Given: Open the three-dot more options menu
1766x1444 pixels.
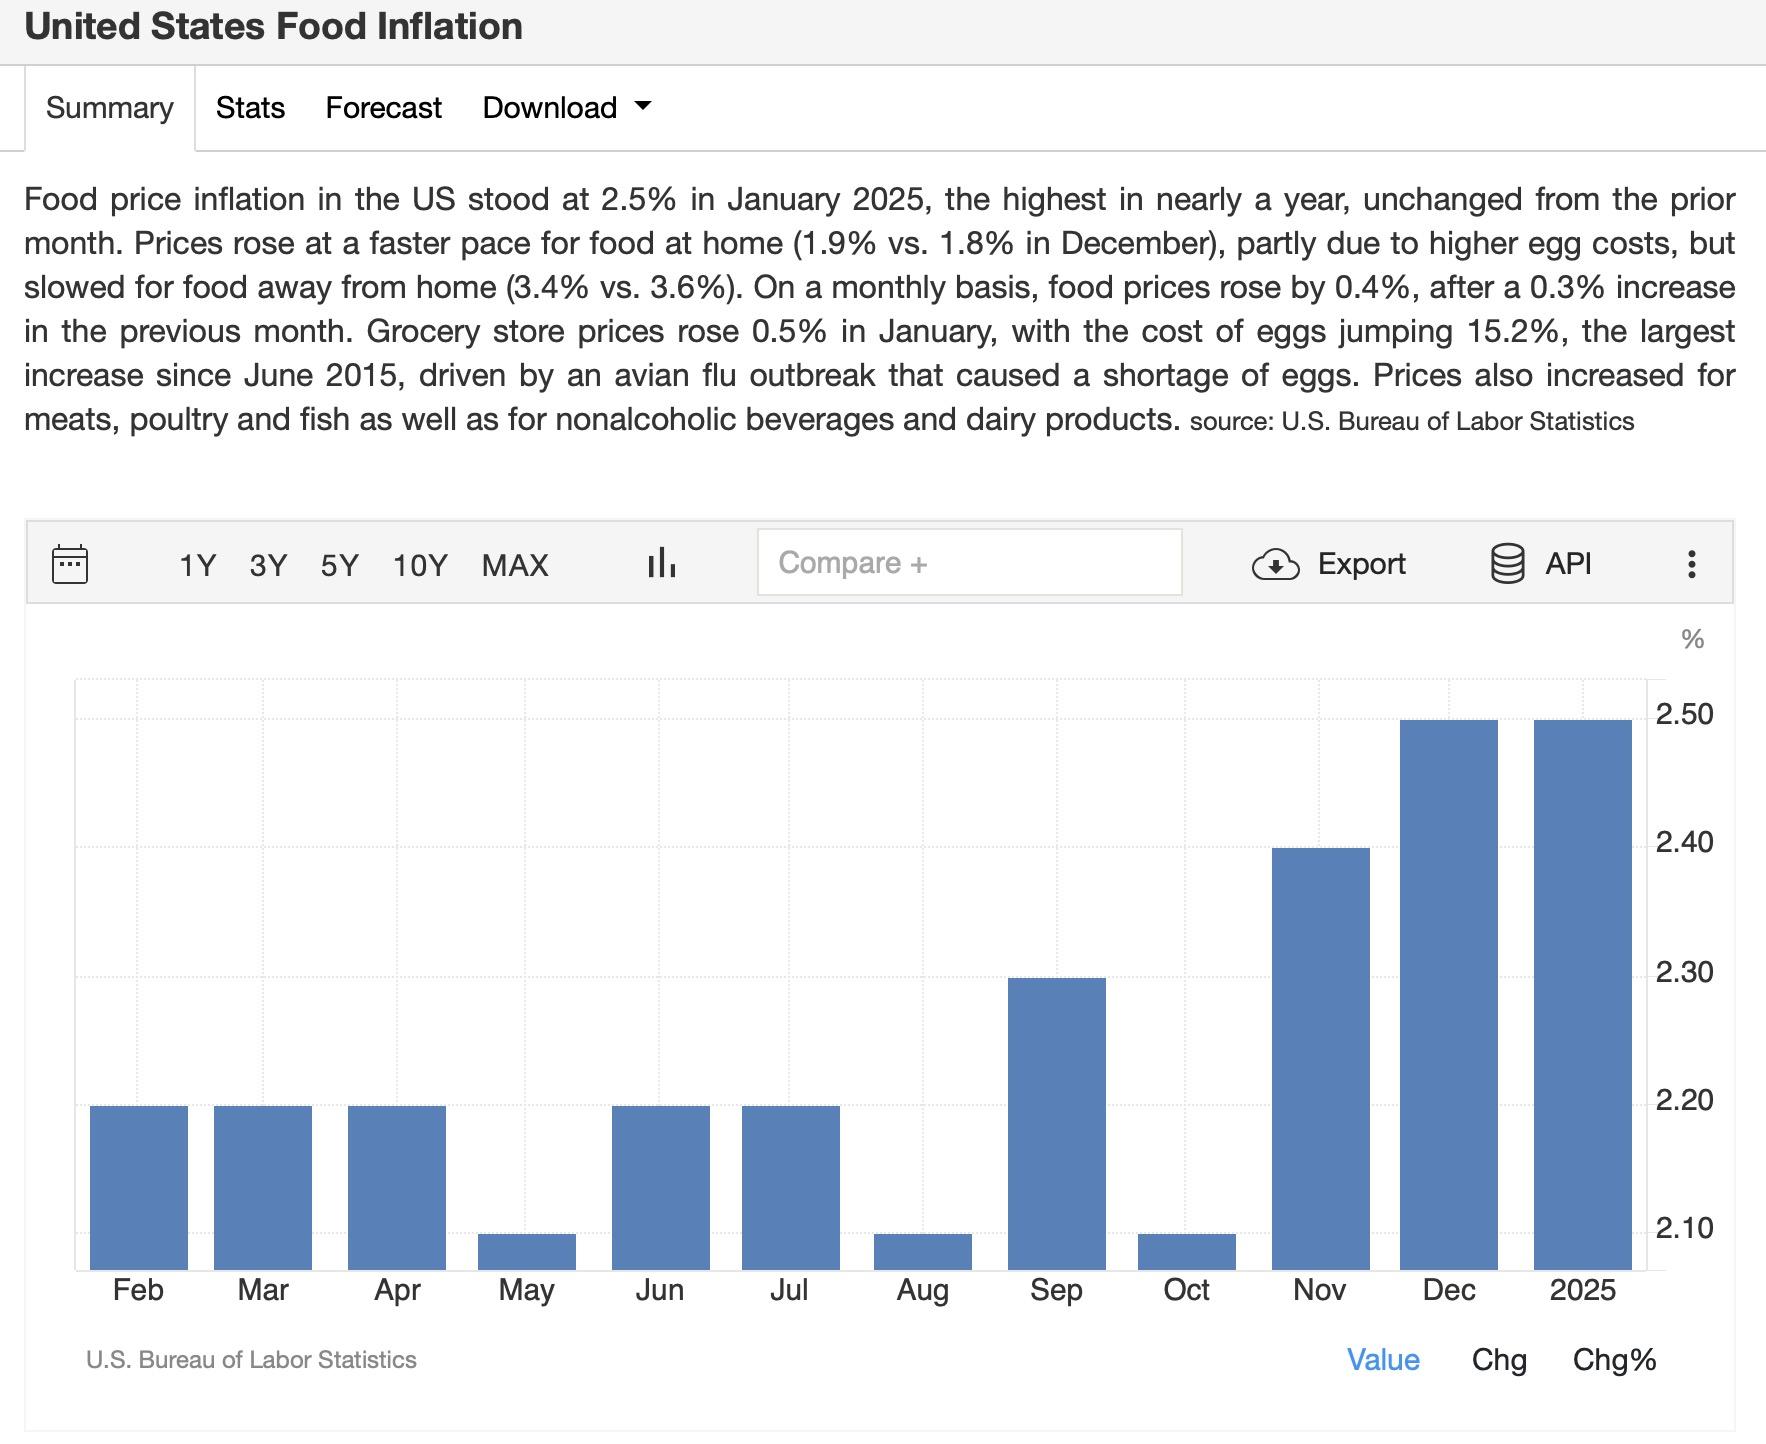Looking at the screenshot, I should coord(1691,564).
